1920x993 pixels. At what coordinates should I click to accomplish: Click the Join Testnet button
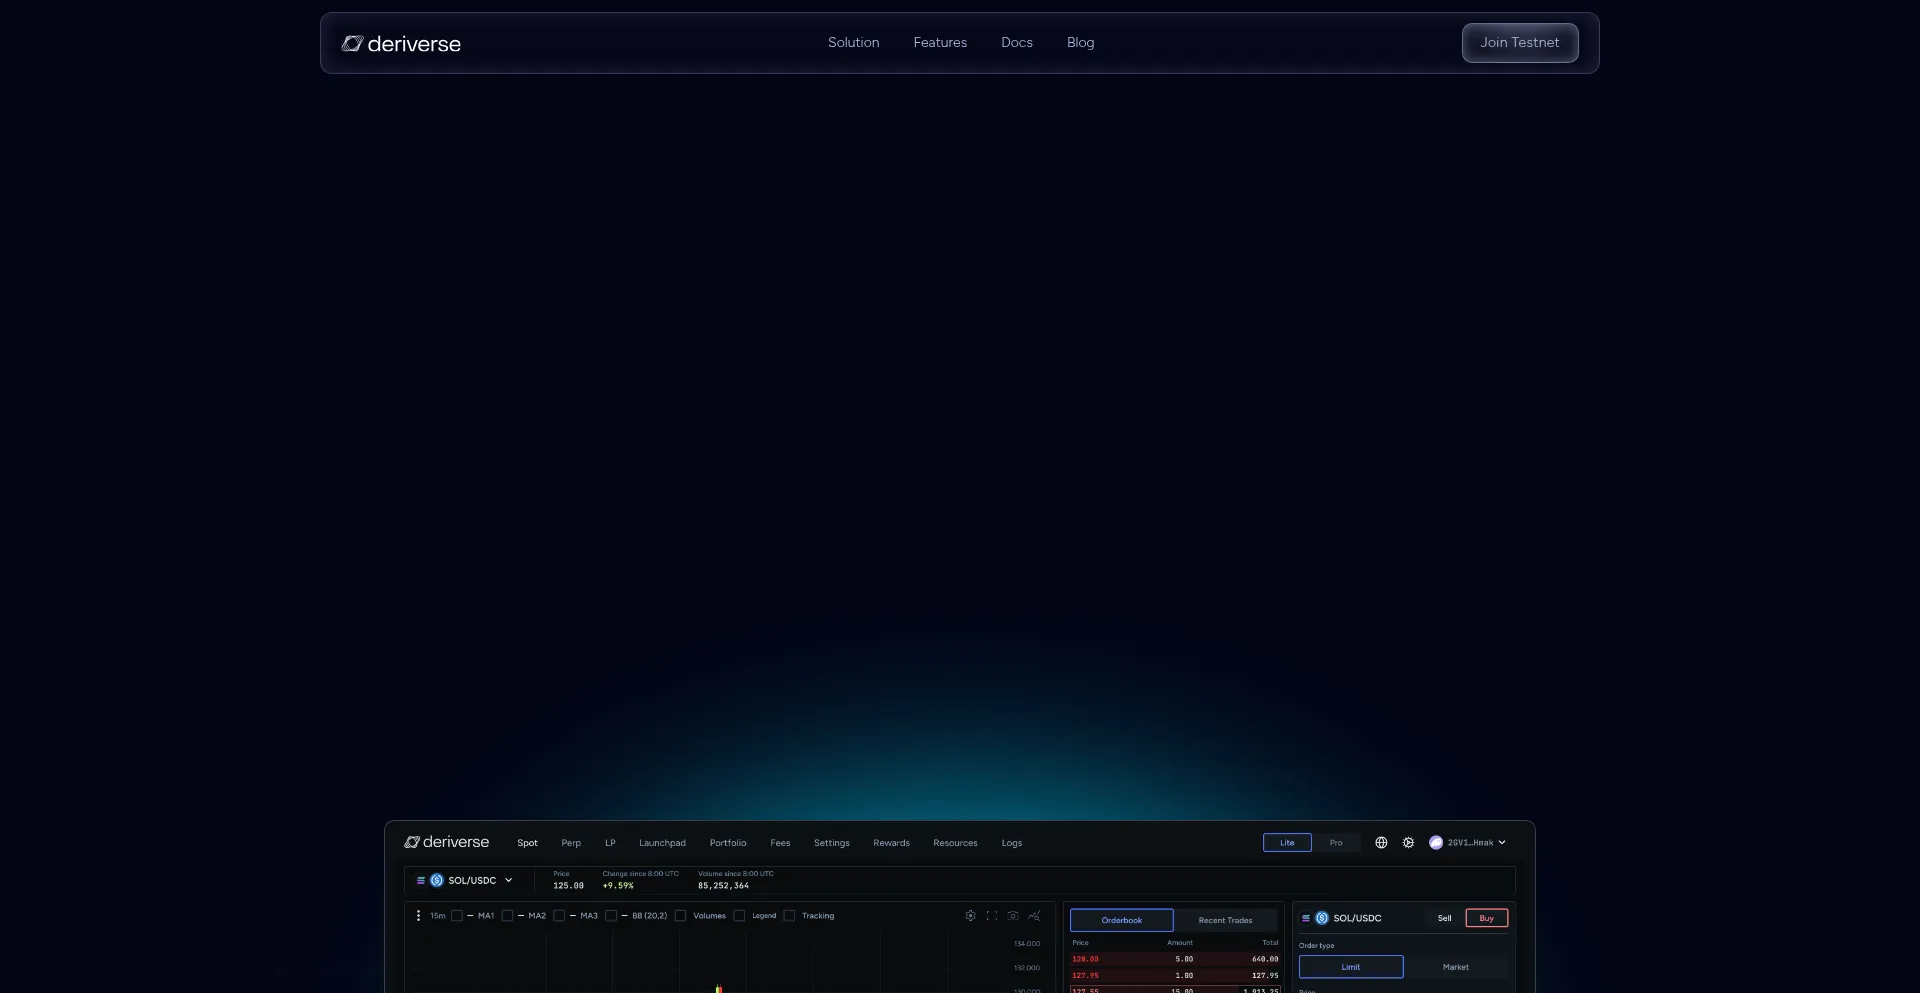1519,43
